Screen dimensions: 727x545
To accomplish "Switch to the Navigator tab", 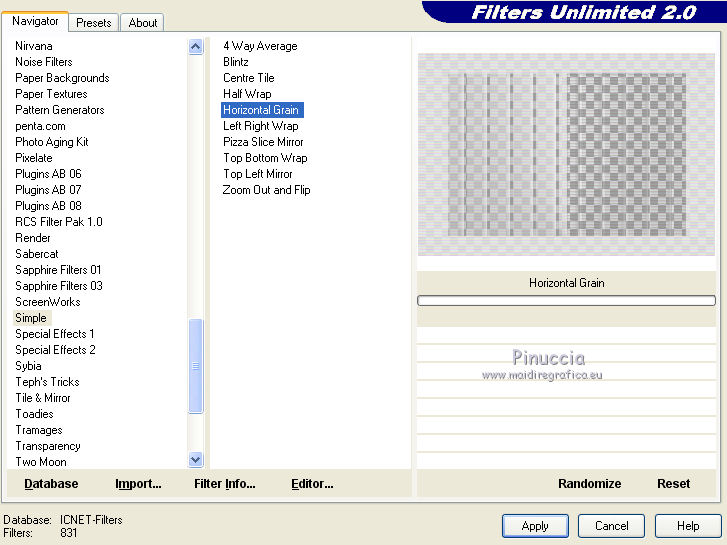I will click(x=35, y=21).
